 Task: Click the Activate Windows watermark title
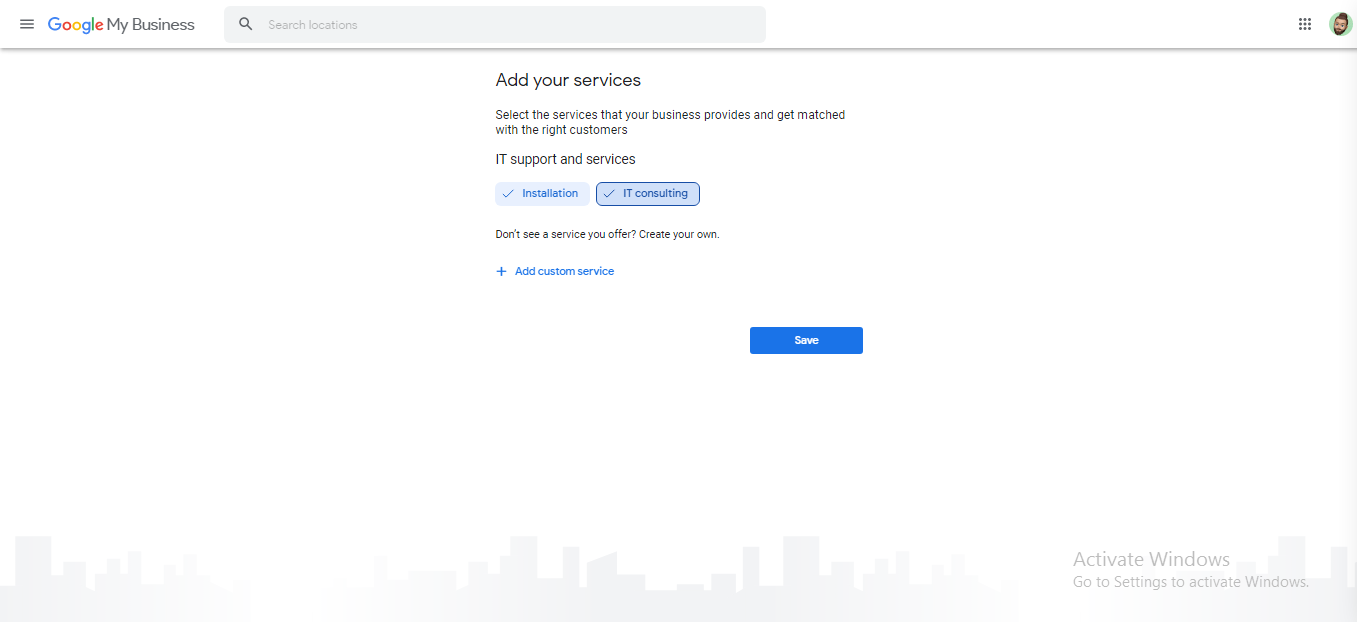coord(1151,559)
